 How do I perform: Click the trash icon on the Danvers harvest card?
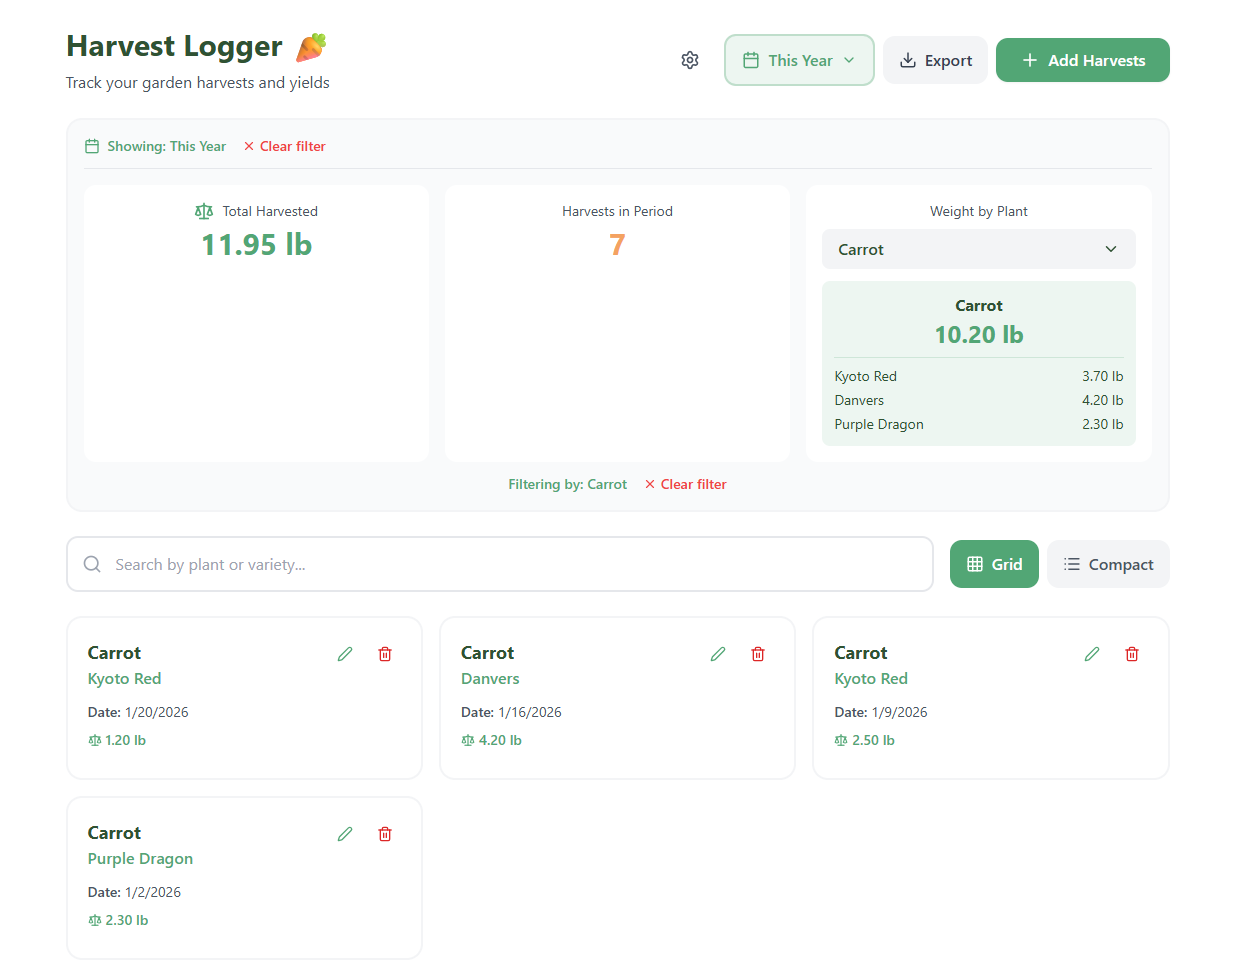pyautogui.click(x=757, y=653)
